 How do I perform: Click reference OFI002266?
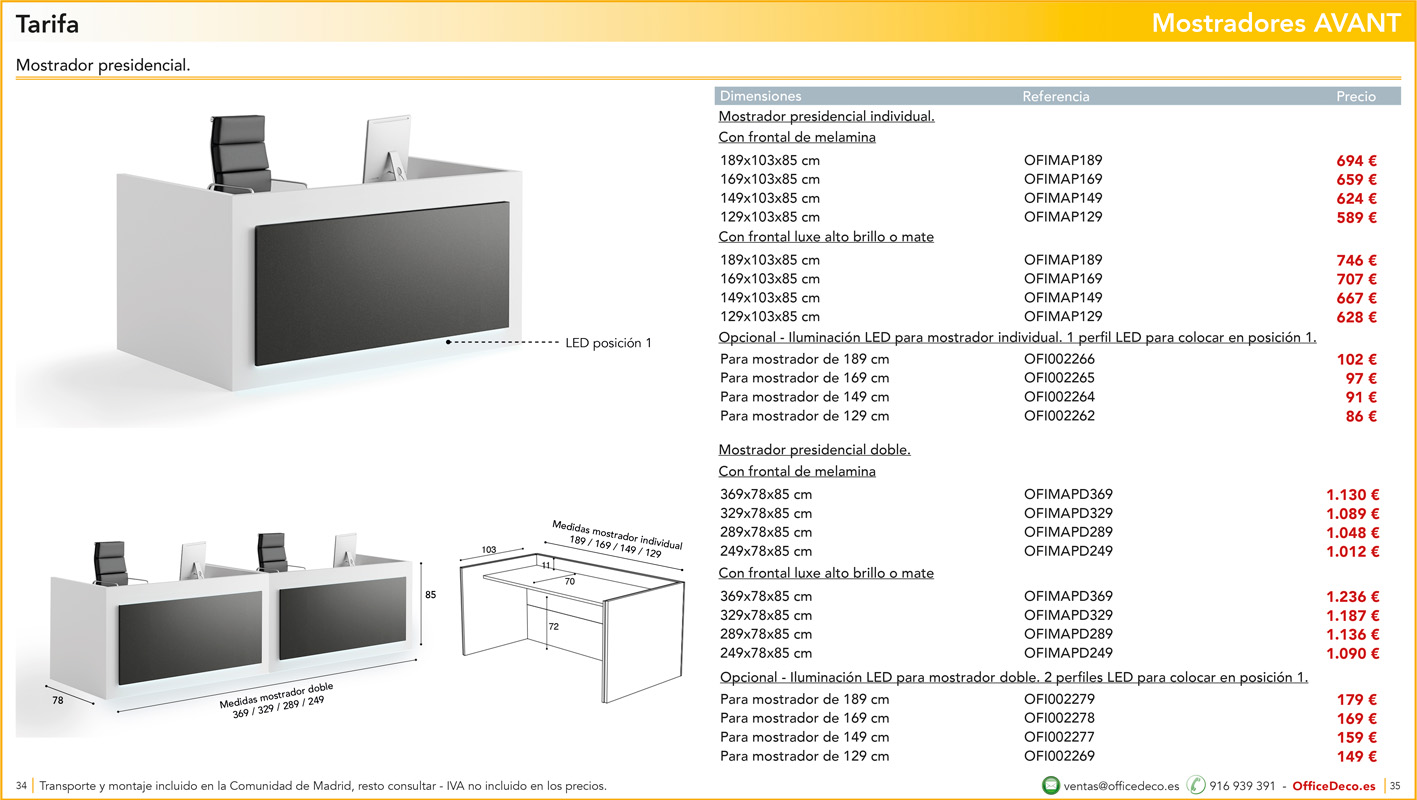pyautogui.click(x=1059, y=359)
